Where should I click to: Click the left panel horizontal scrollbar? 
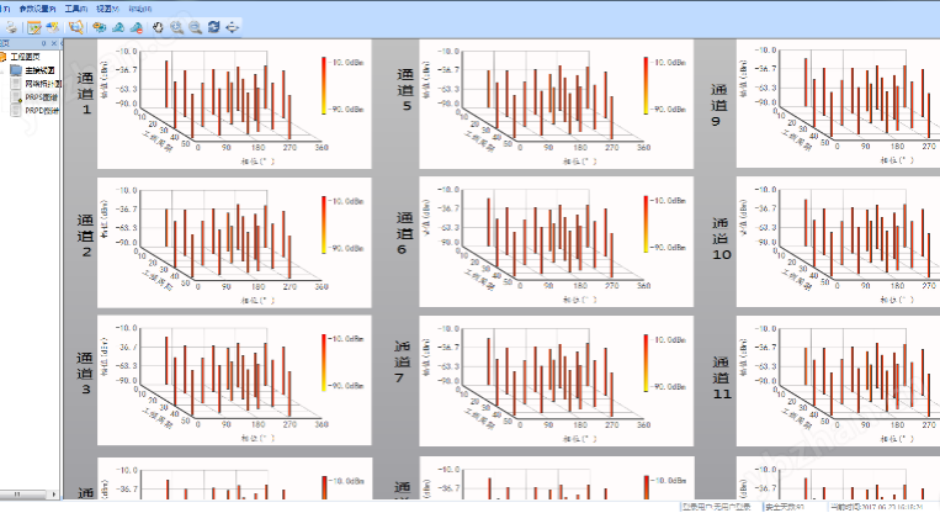pos(30,494)
